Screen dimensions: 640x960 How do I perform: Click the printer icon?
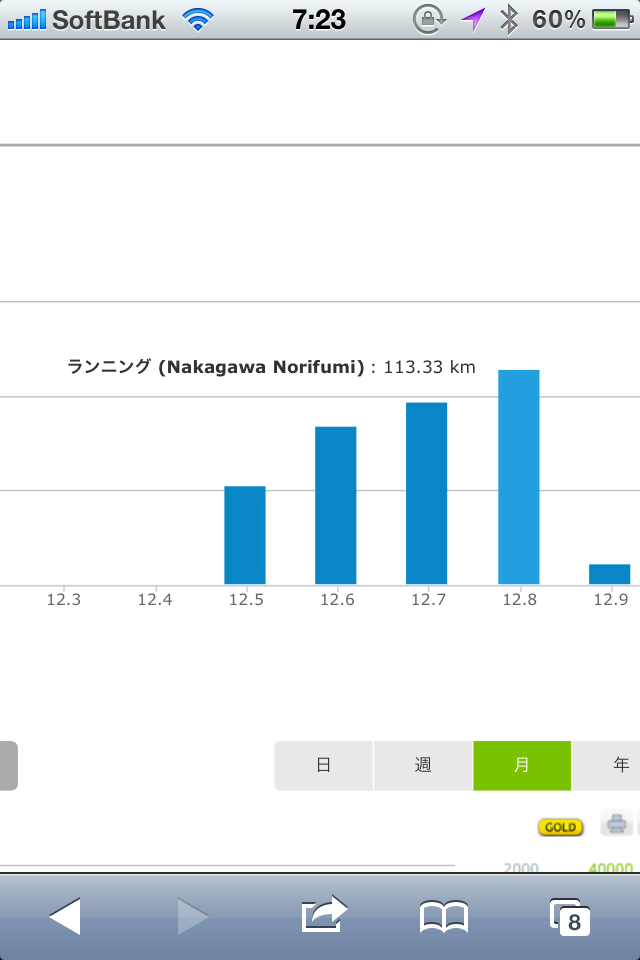[x=616, y=823]
